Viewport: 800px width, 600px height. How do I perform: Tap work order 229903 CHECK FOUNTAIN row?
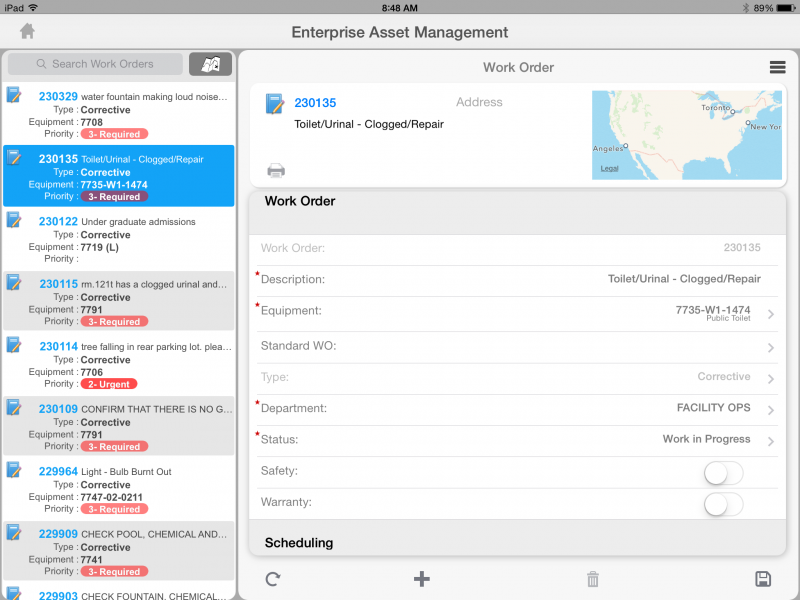tap(118, 592)
